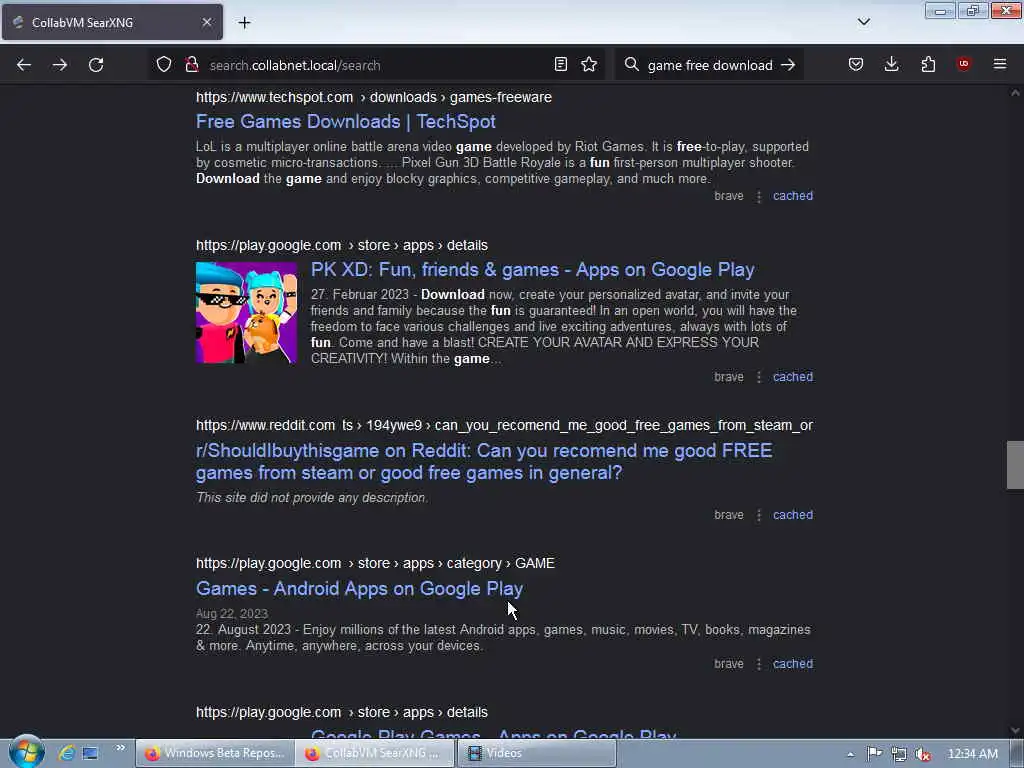The height and width of the screenshot is (768, 1024).
Task: Go forward with the browser forward arrow
Action: click(x=60, y=65)
